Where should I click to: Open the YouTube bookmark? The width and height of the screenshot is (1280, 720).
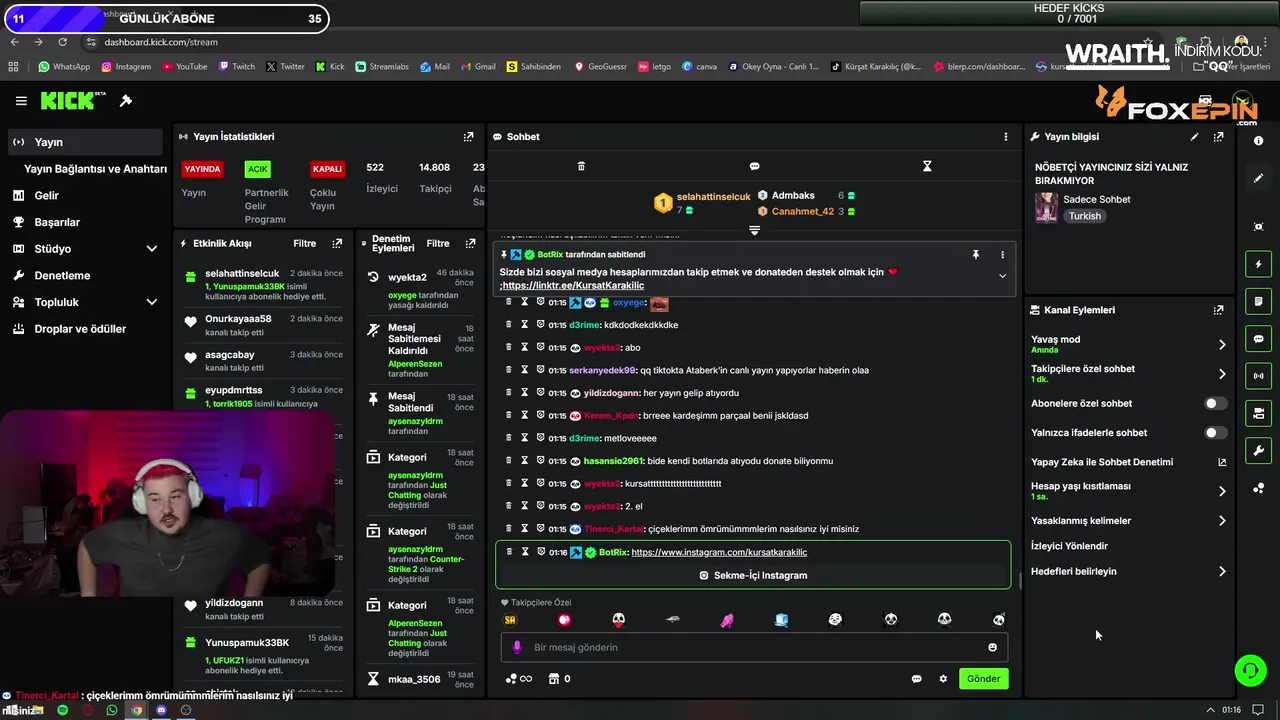pos(183,67)
